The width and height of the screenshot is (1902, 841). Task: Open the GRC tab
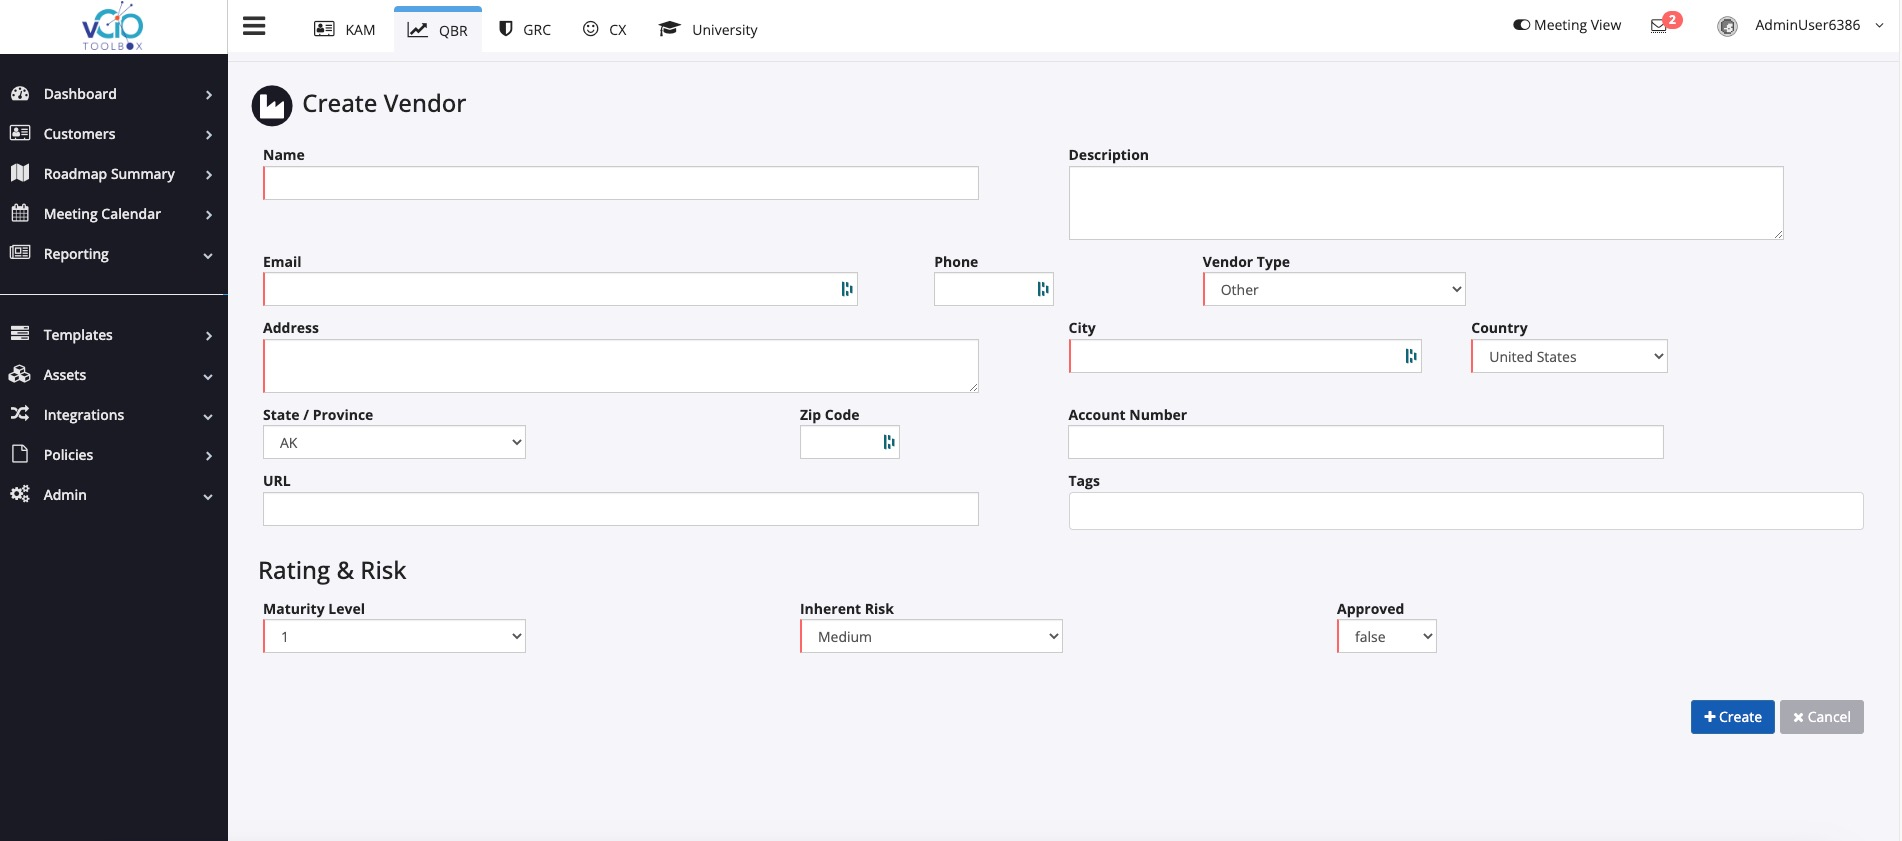525,29
